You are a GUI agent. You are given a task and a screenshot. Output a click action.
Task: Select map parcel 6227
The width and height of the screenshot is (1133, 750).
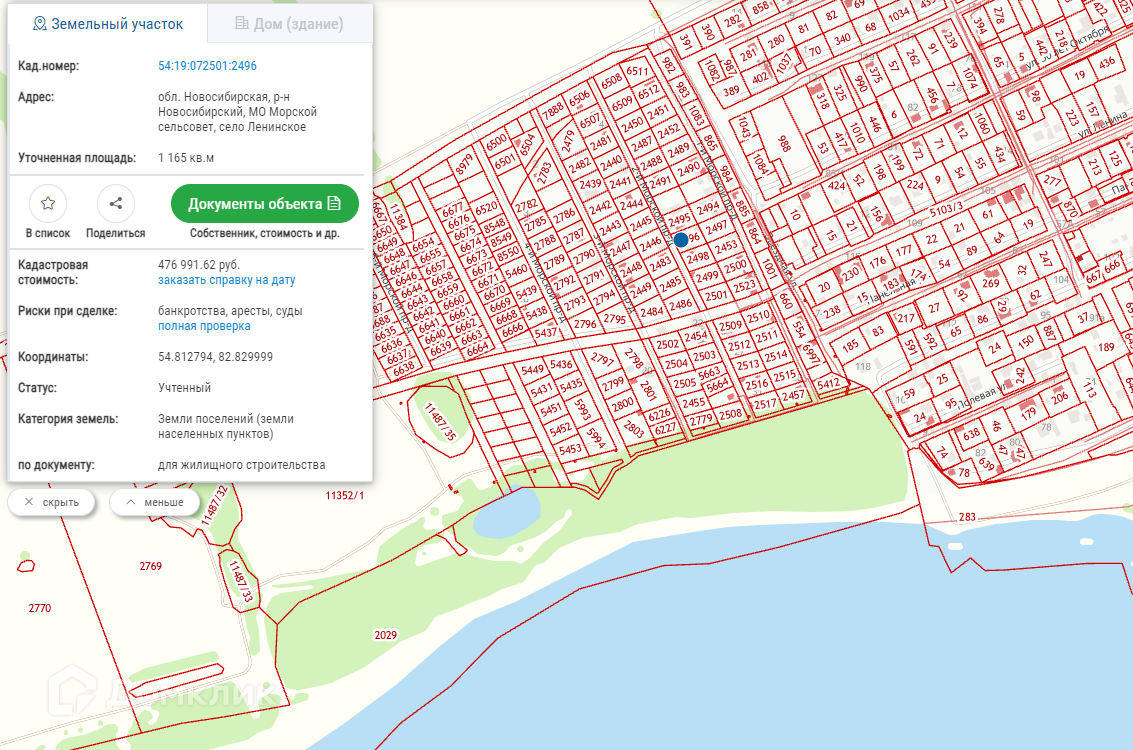click(665, 428)
